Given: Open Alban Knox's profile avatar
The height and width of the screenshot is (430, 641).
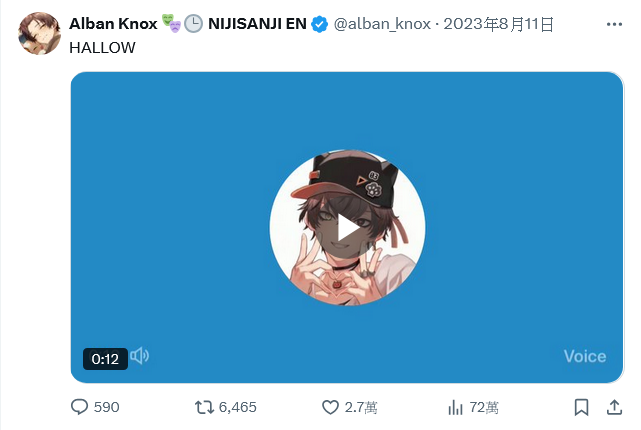Looking at the screenshot, I should pyautogui.click(x=39, y=34).
